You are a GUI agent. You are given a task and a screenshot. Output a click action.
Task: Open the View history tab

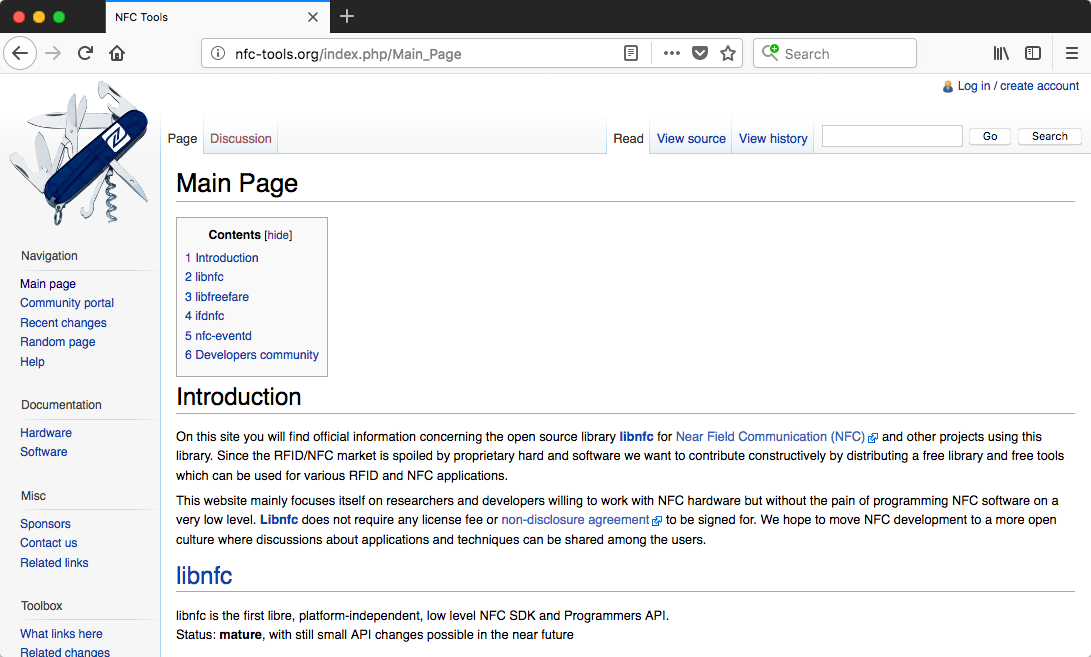pos(773,139)
